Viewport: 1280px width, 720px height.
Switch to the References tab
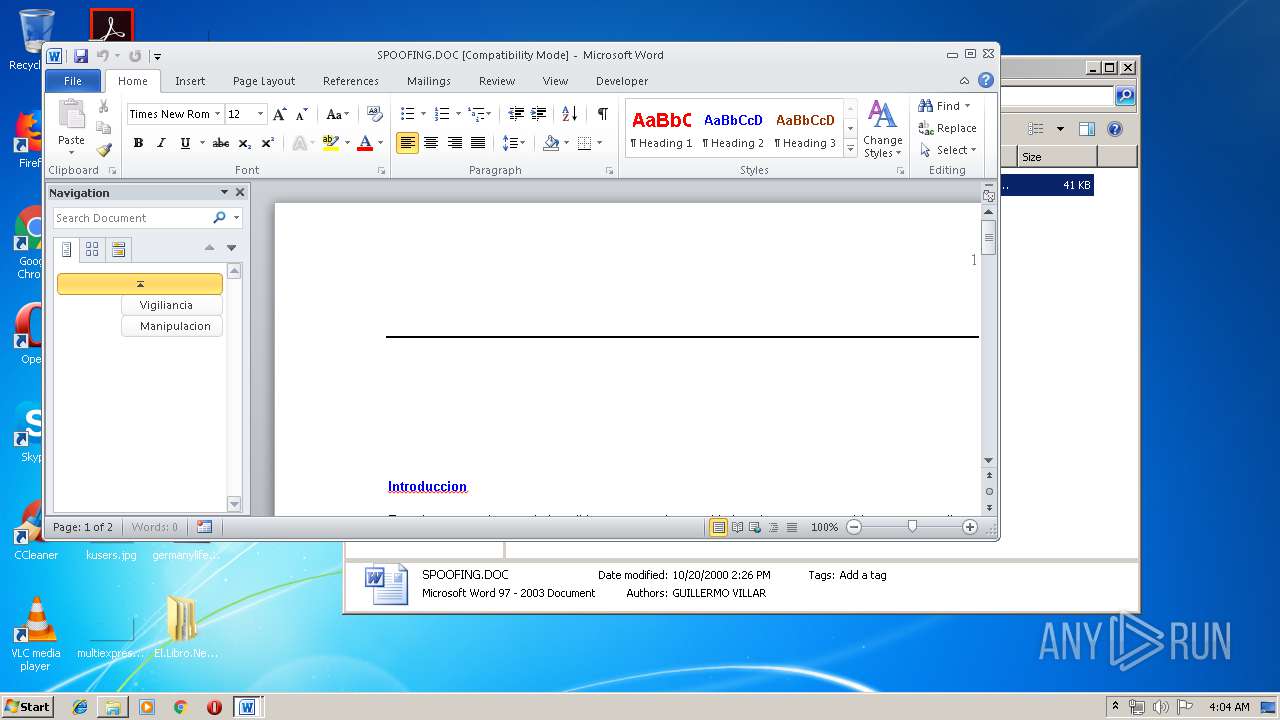pos(351,81)
